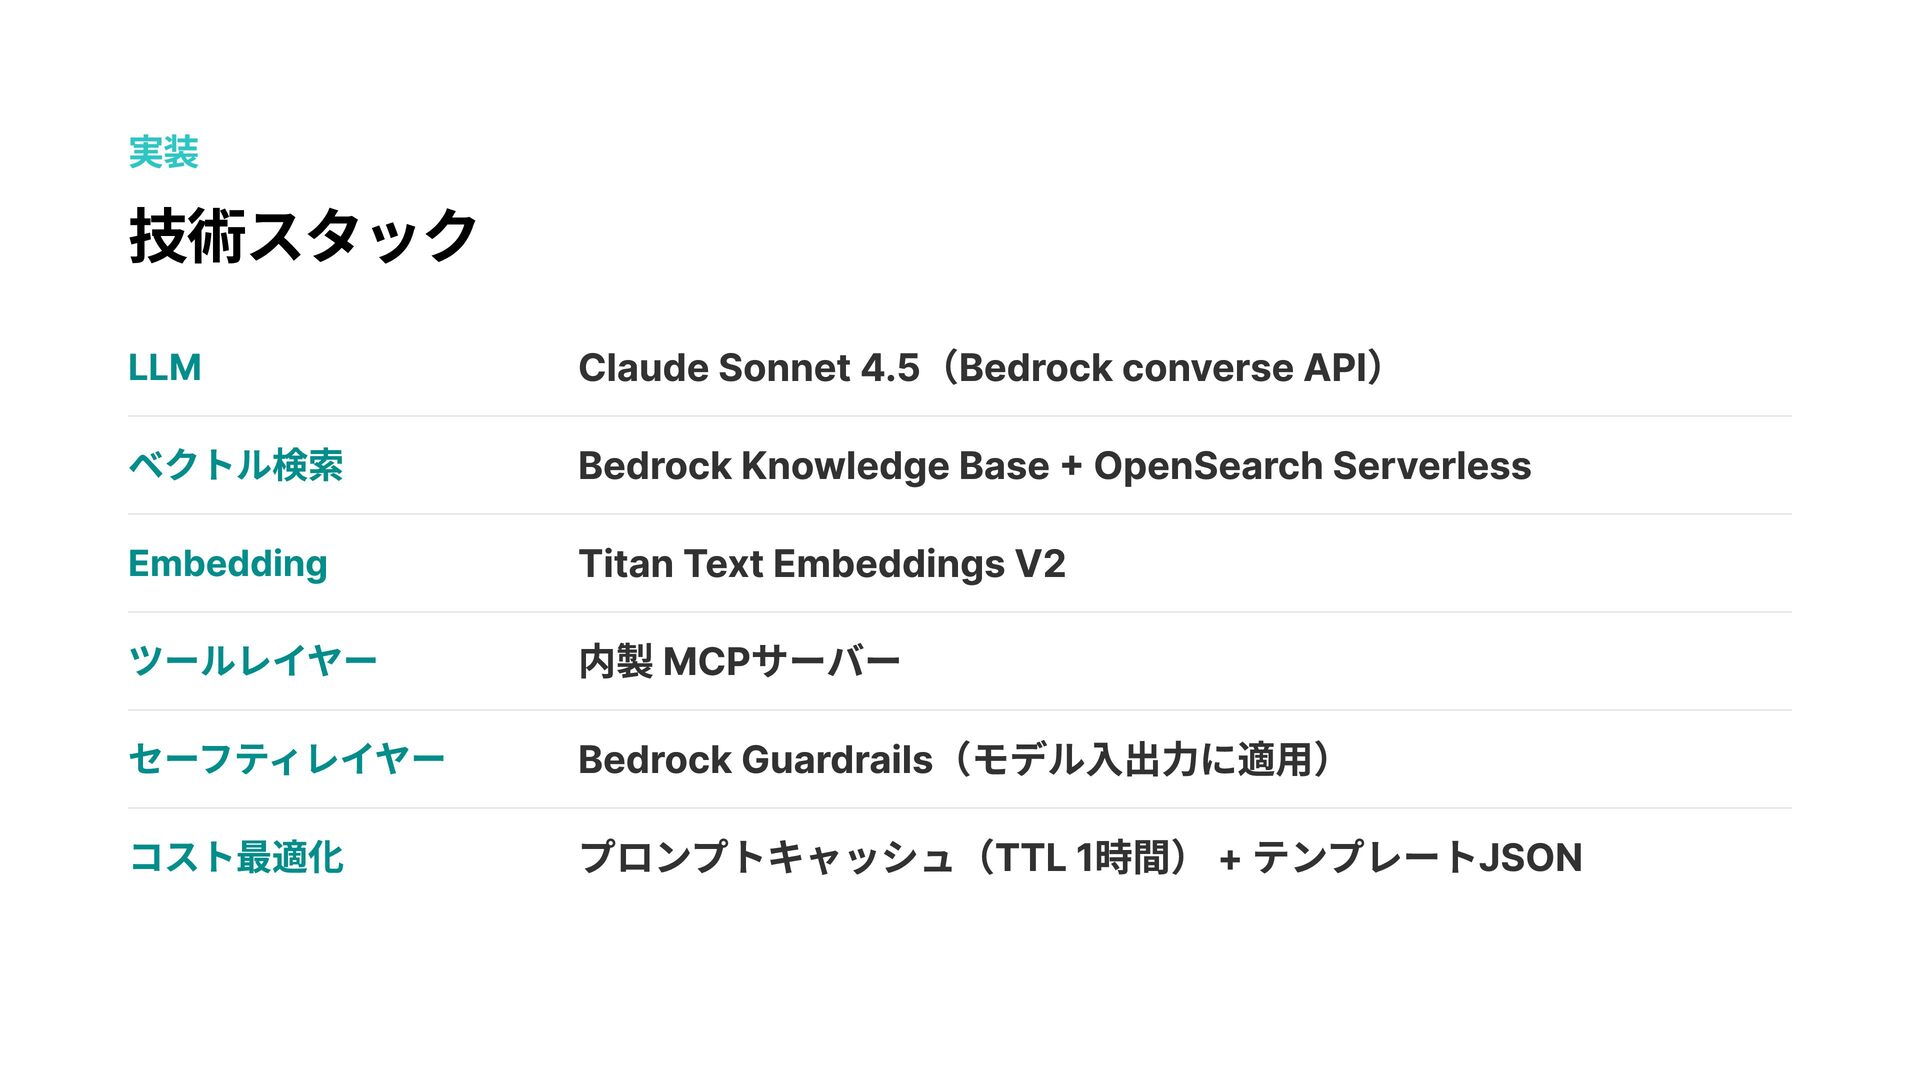Select the Bedrock Guardrails text

pos(756,760)
